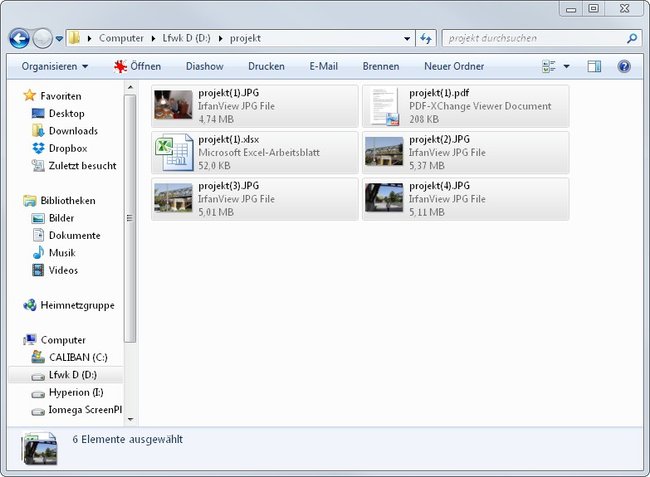Select Favoriten in the navigation pane
The height and width of the screenshot is (477, 650).
pos(52,96)
